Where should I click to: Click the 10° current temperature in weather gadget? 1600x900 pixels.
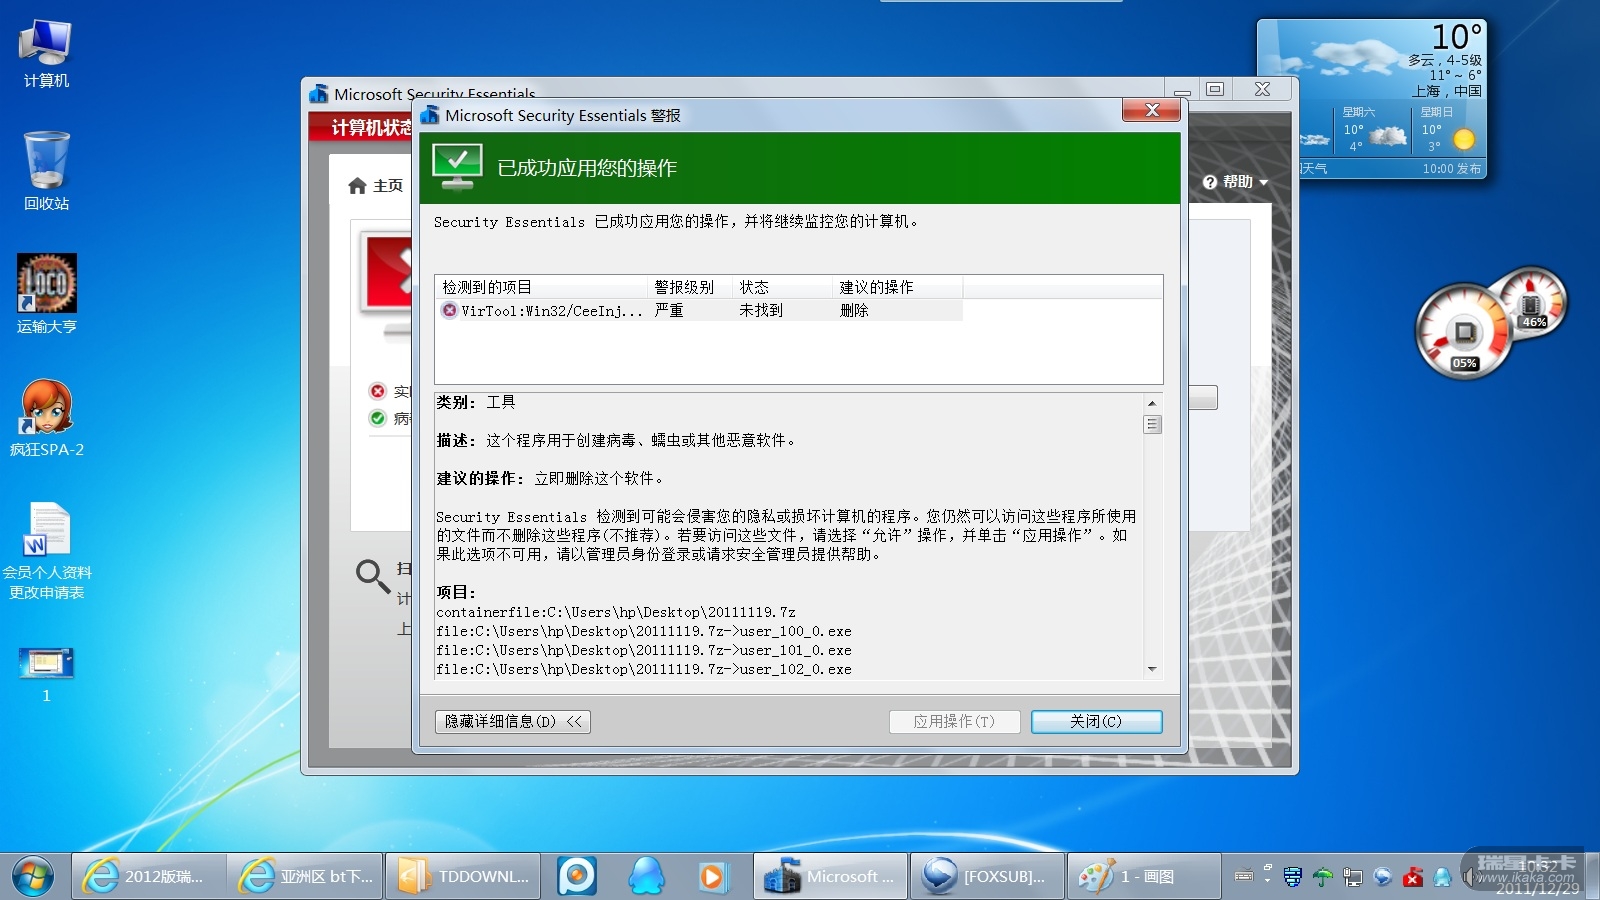[x=1456, y=37]
